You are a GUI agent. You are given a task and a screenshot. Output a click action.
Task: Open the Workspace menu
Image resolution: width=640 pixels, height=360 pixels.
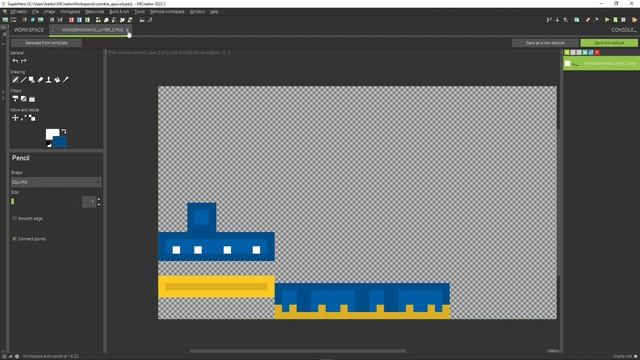click(x=70, y=12)
